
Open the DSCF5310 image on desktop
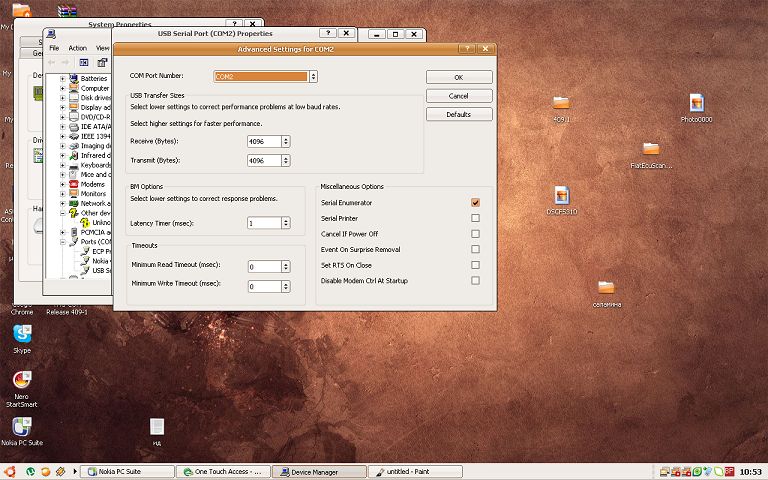pyautogui.click(x=561, y=195)
